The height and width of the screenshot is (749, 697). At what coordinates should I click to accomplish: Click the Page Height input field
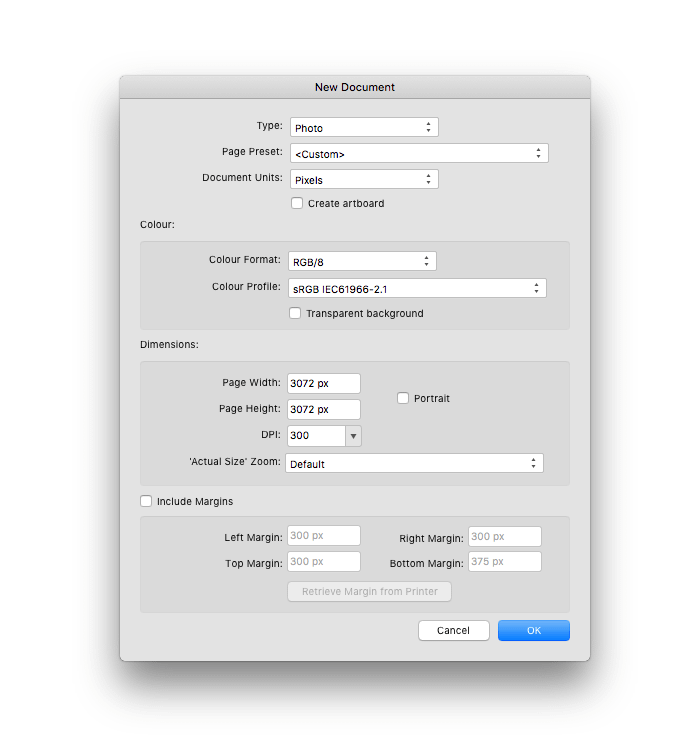(324, 409)
